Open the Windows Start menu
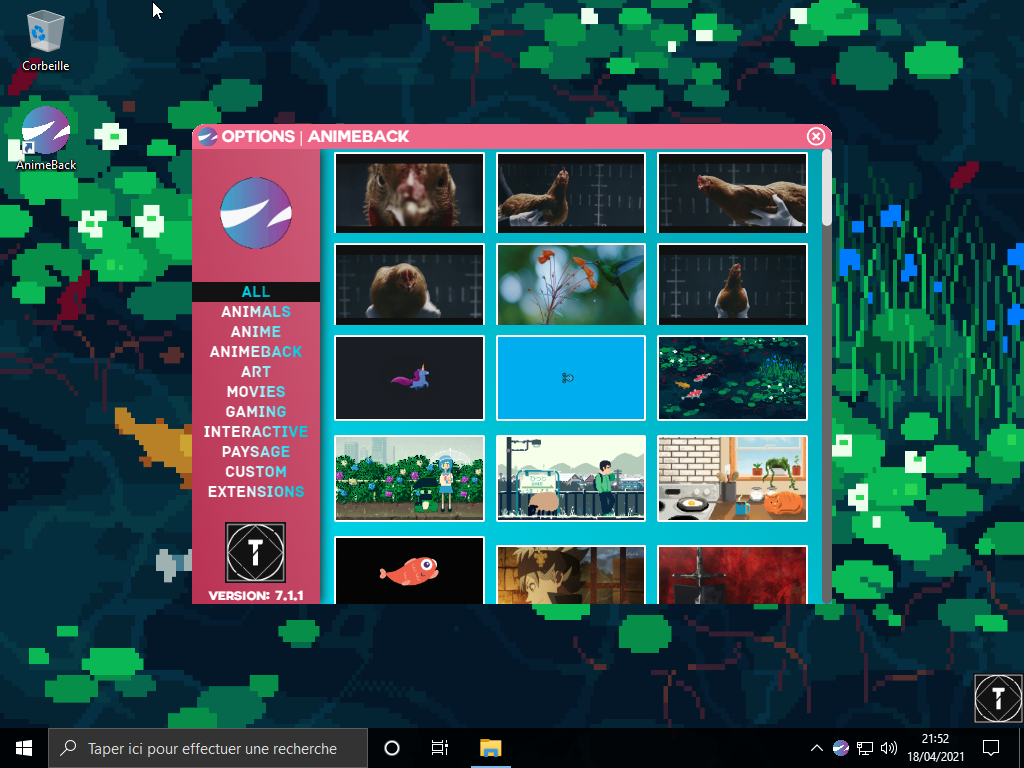The width and height of the screenshot is (1024, 768). click(24, 748)
